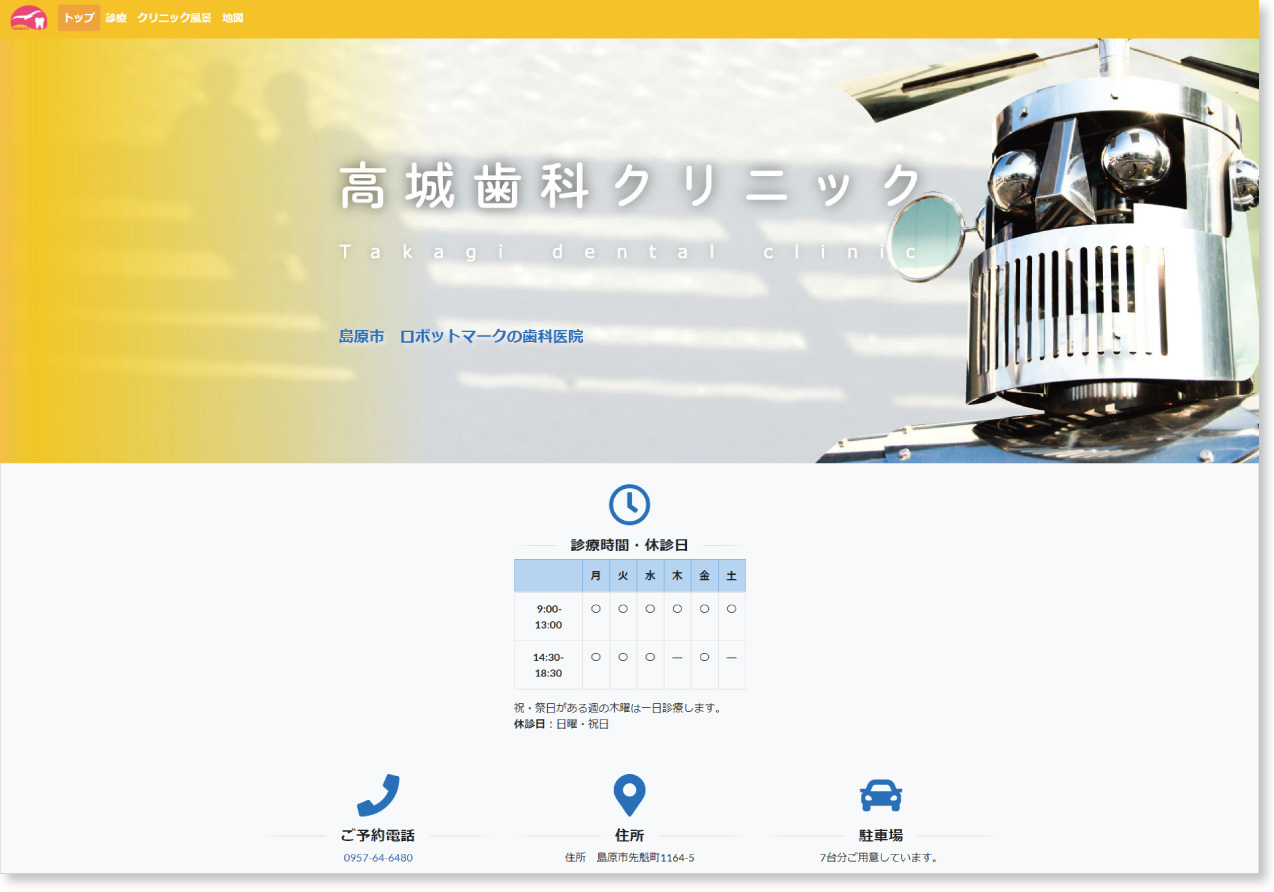This screenshot has height=892, width=1274.
Task: Click 島原市 ロボットマークの歯科医院 text
Action: [461, 336]
